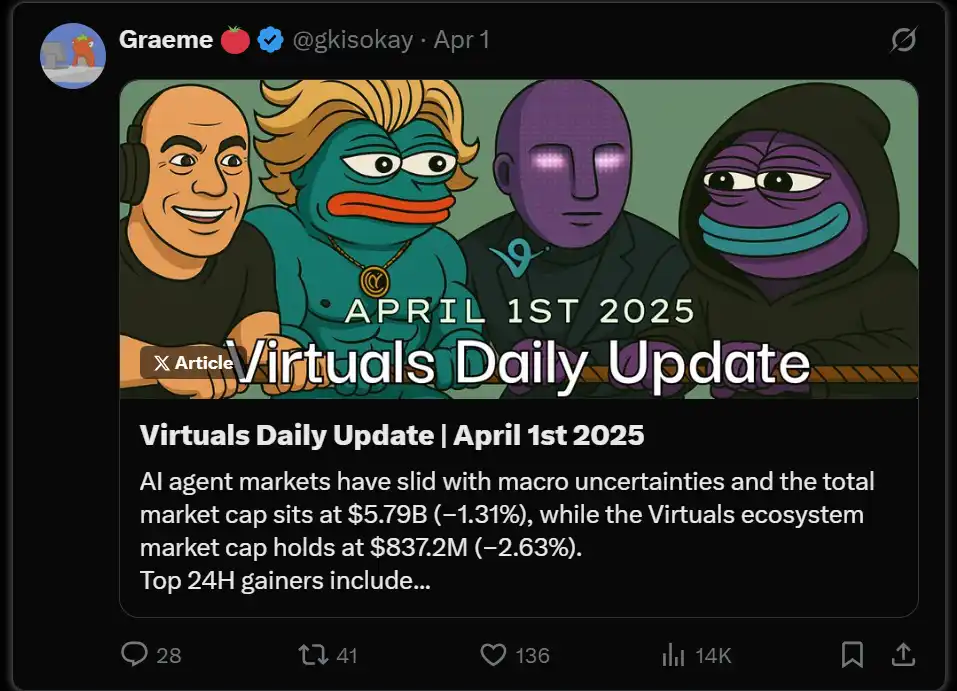Image resolution: width=957 pixels, height=691 pixels.
Task: Click the share upload arrow icon
Action: click(x=903, y=655)
